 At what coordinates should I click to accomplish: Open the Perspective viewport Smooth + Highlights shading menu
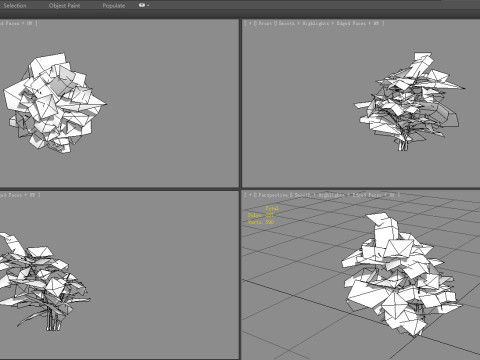pos(345,195)
